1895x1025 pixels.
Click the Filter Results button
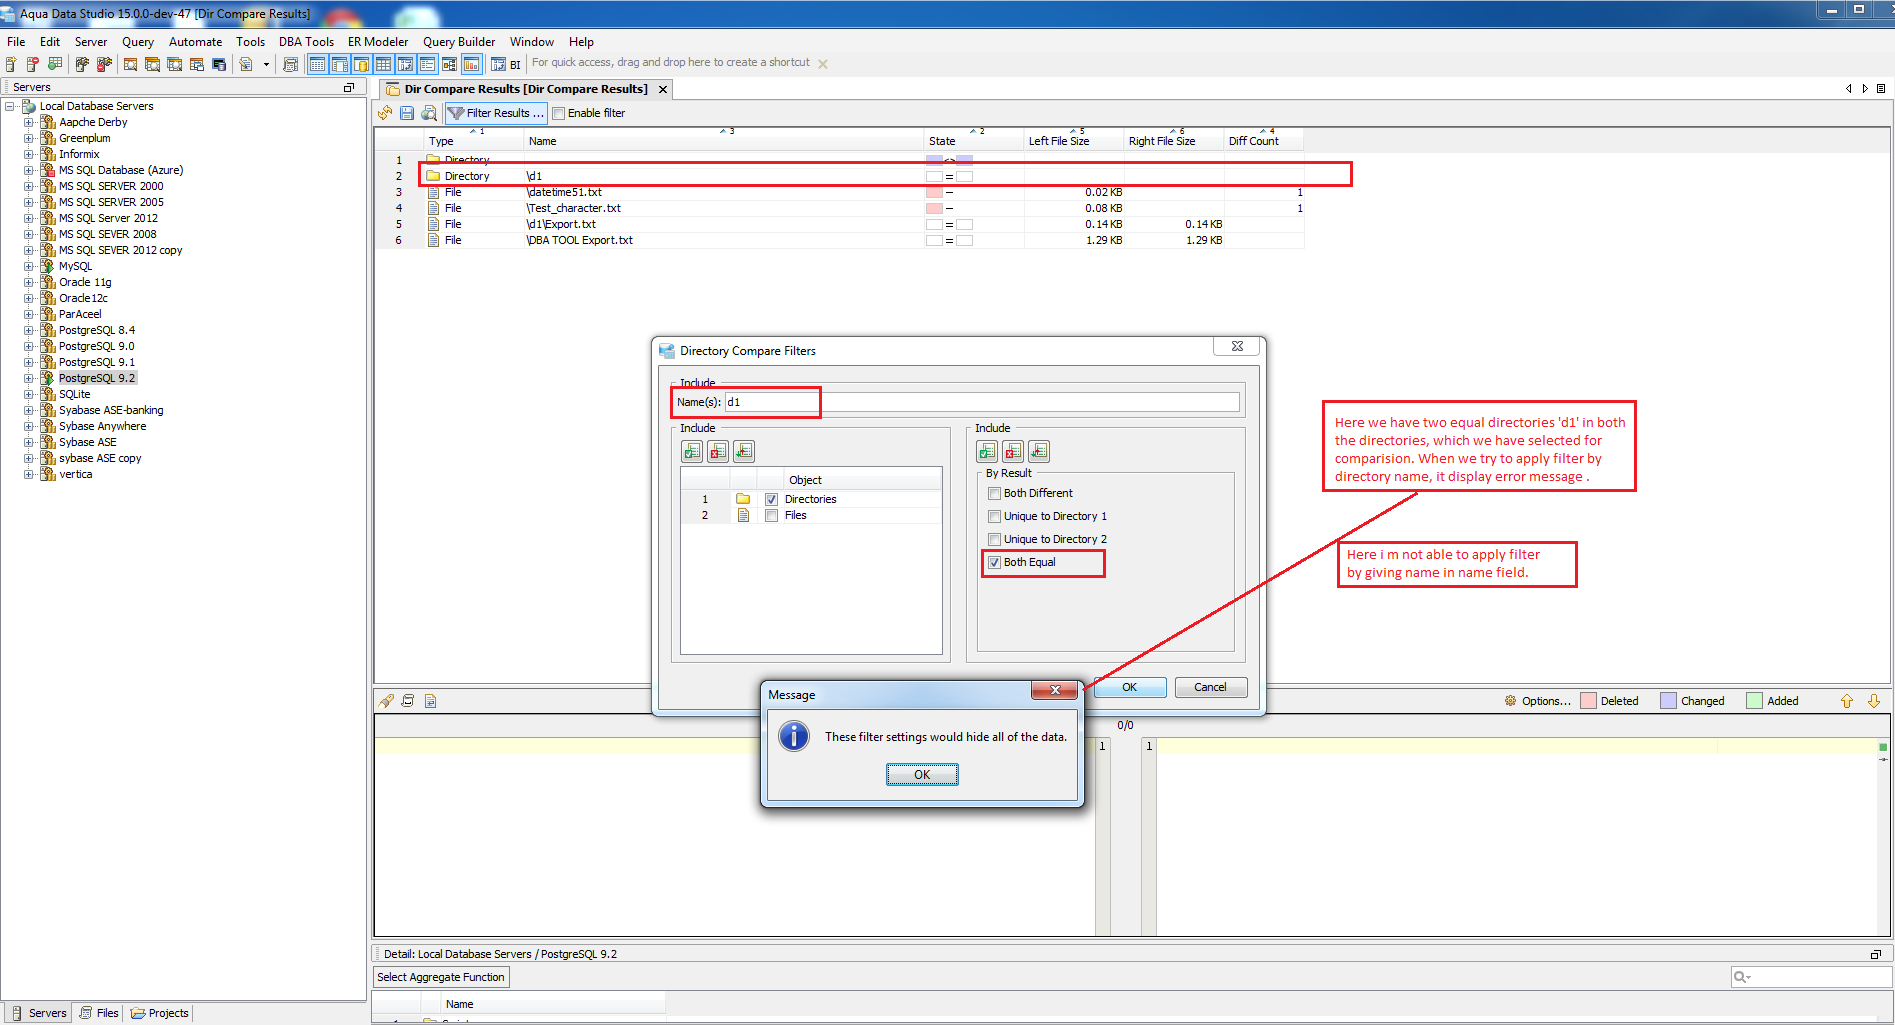click(496, 113)
